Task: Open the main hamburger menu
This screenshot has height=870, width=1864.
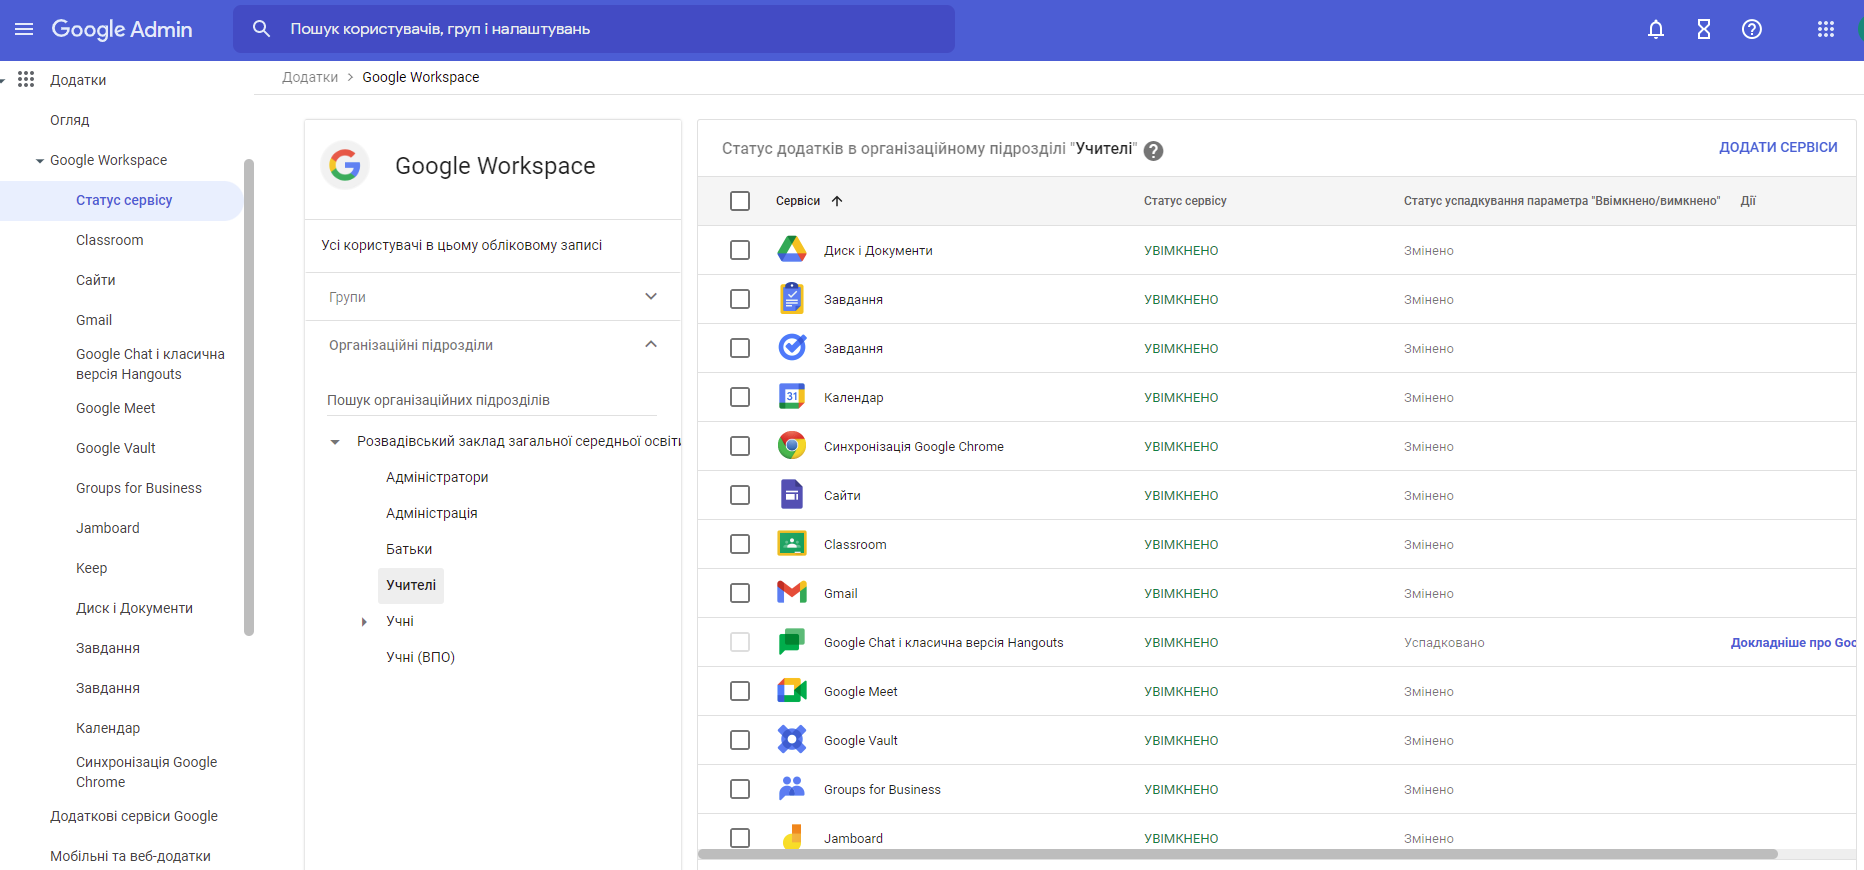Action: (x=24, y=29)
